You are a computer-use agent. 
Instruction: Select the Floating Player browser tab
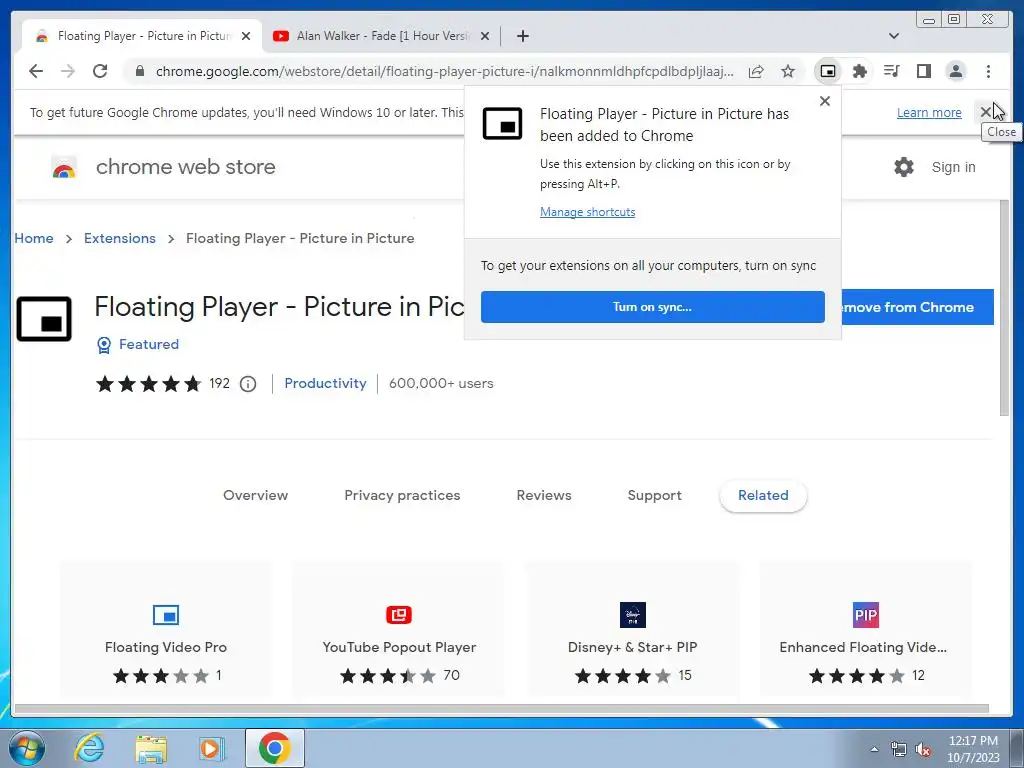point(142,36)
